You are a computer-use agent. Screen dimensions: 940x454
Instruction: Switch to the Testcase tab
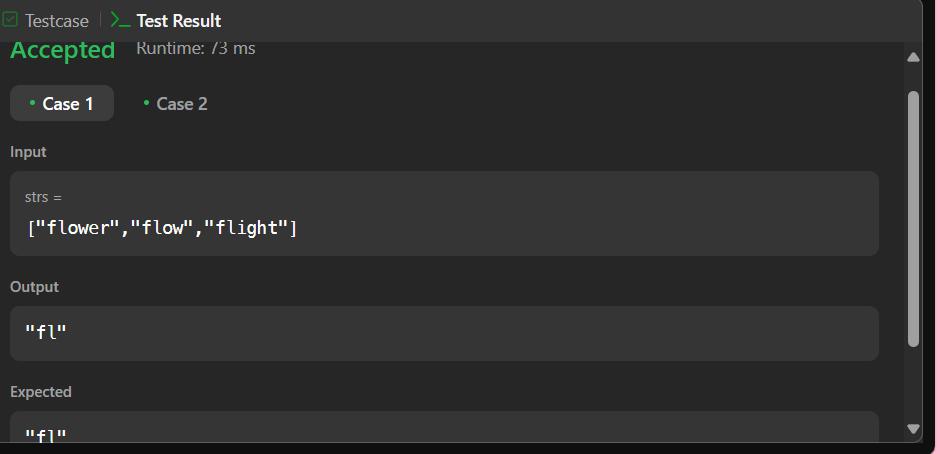pyautogui.click(x=46, y=21)
